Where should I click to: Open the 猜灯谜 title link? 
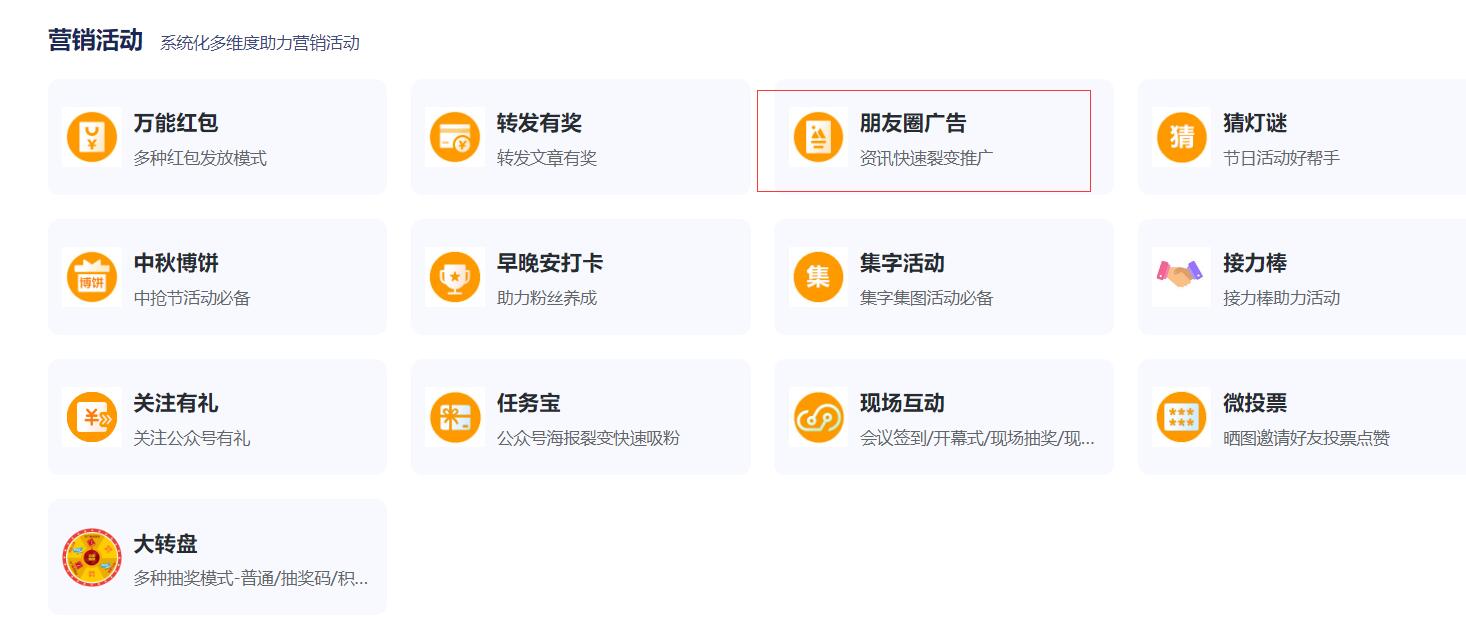coord(1255,123)
